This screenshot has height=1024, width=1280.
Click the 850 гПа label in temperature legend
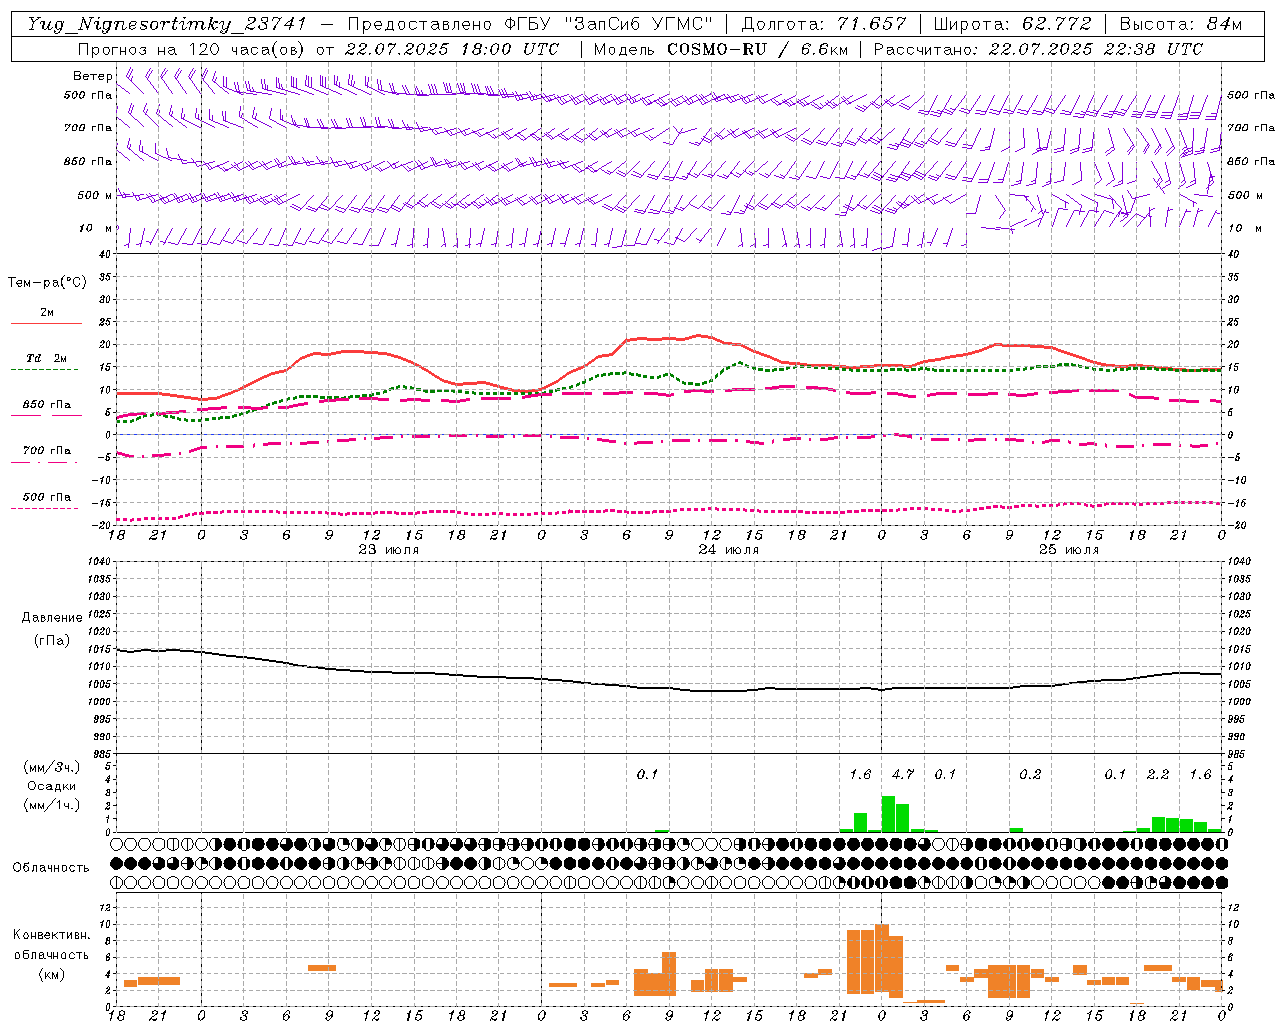coord(47,405)
